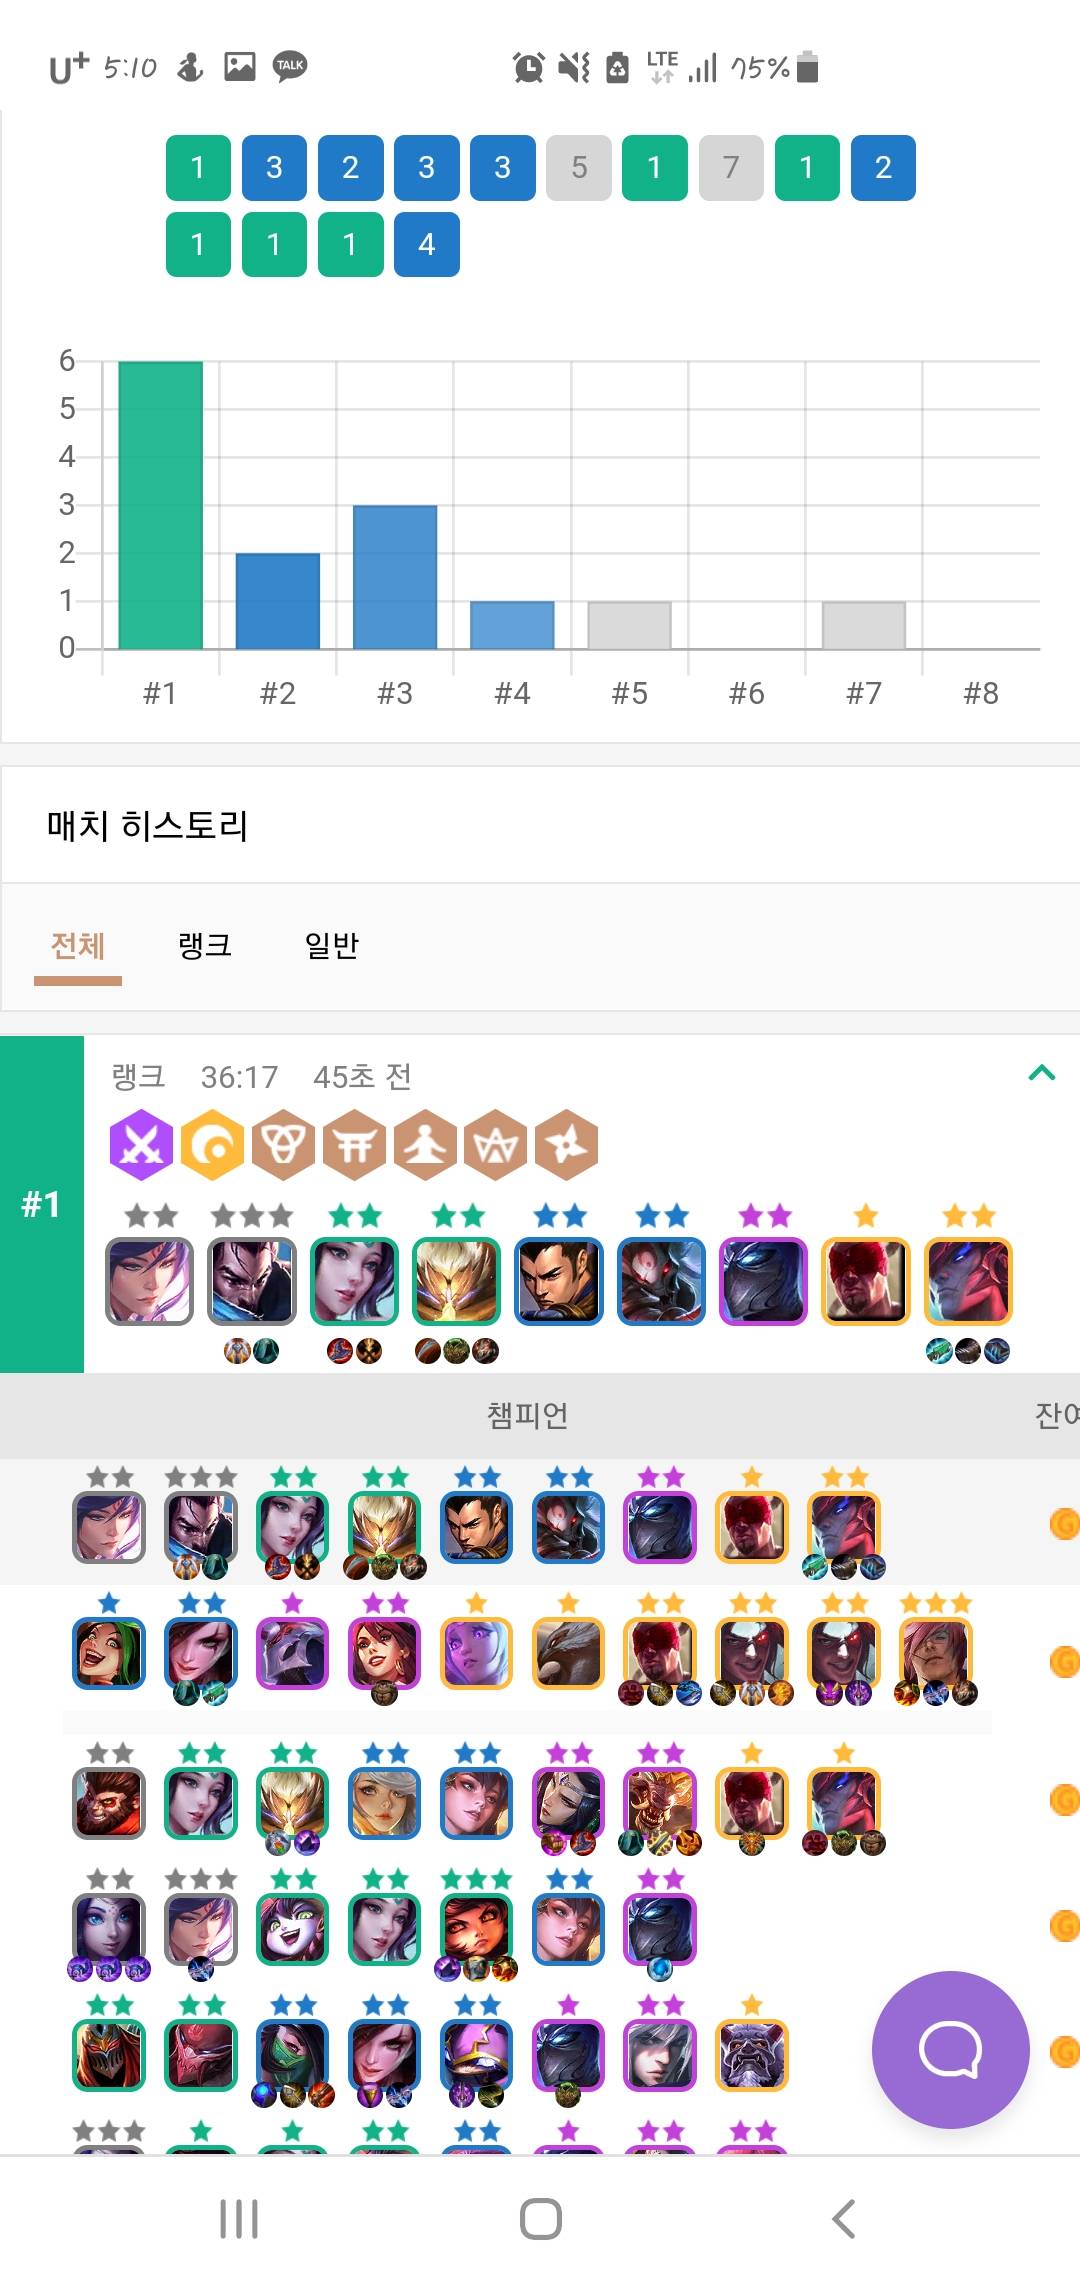Image resolution: width=1080 pixels, height=2280 pixels.
Task: Tap the bronze meditating figure trait icon
Action: pos(425,1144)
